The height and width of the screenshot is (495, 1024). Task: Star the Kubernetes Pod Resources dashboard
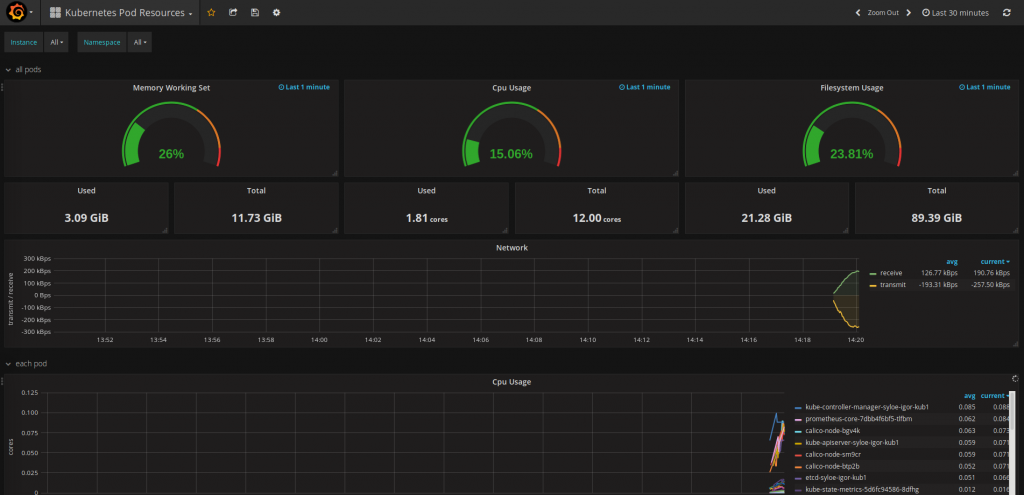click(211, 12)
